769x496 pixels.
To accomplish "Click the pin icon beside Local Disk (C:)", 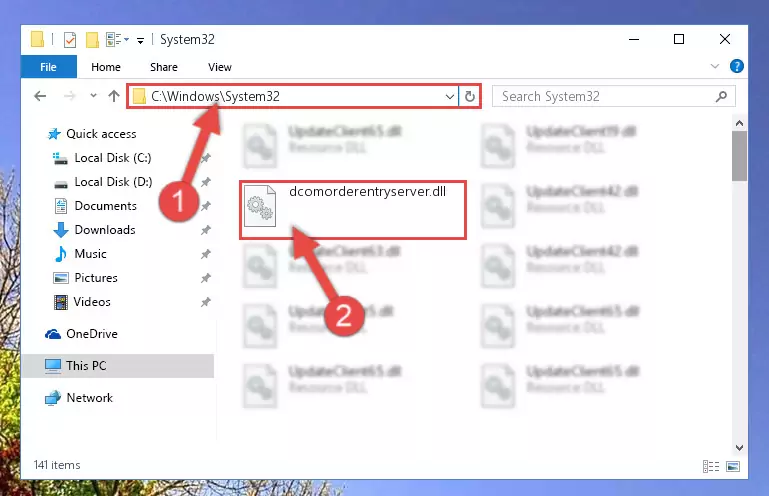I will [205, 158].
